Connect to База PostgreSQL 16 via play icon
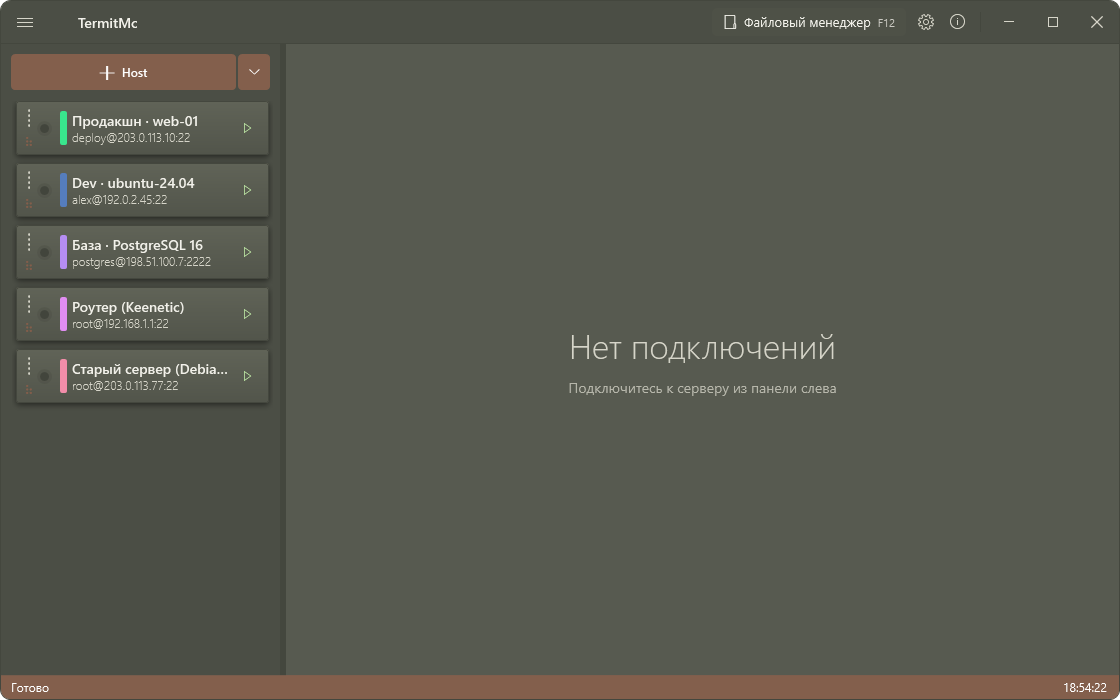 (x=247, y=252)
